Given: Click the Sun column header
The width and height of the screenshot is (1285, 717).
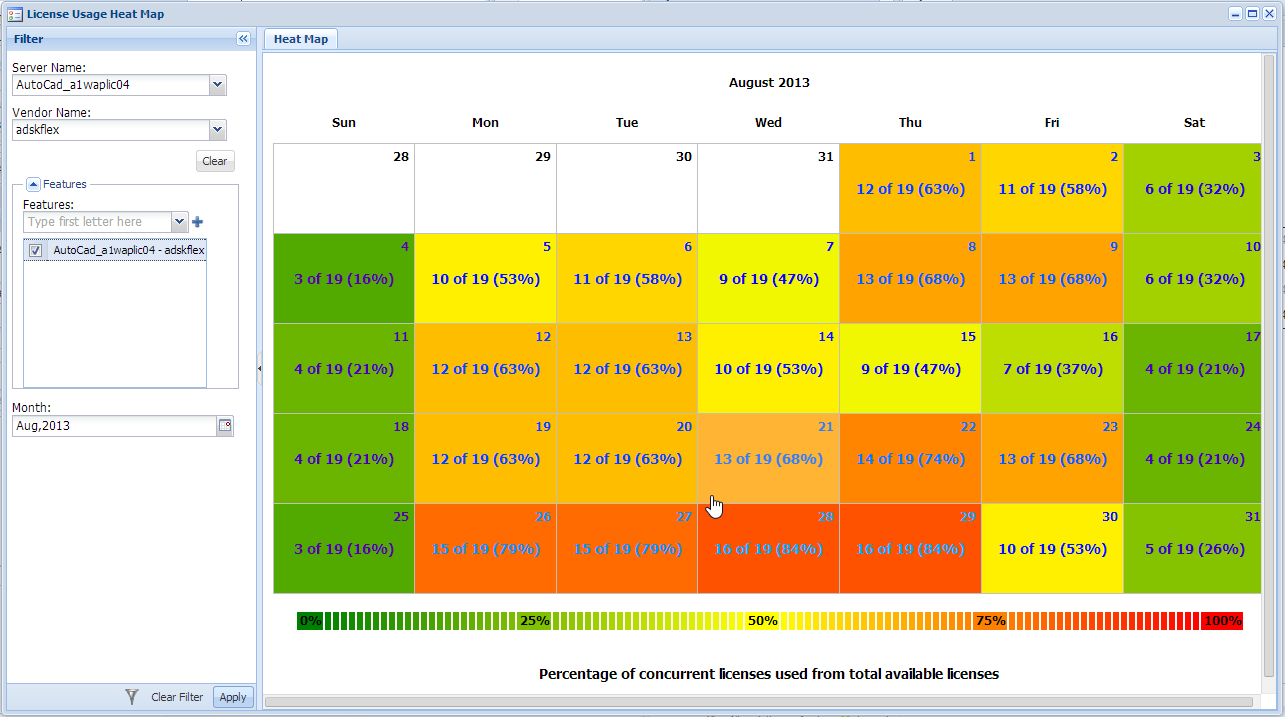Looking at the screenshot, I should pyautogui.click(x=344, y=123).
